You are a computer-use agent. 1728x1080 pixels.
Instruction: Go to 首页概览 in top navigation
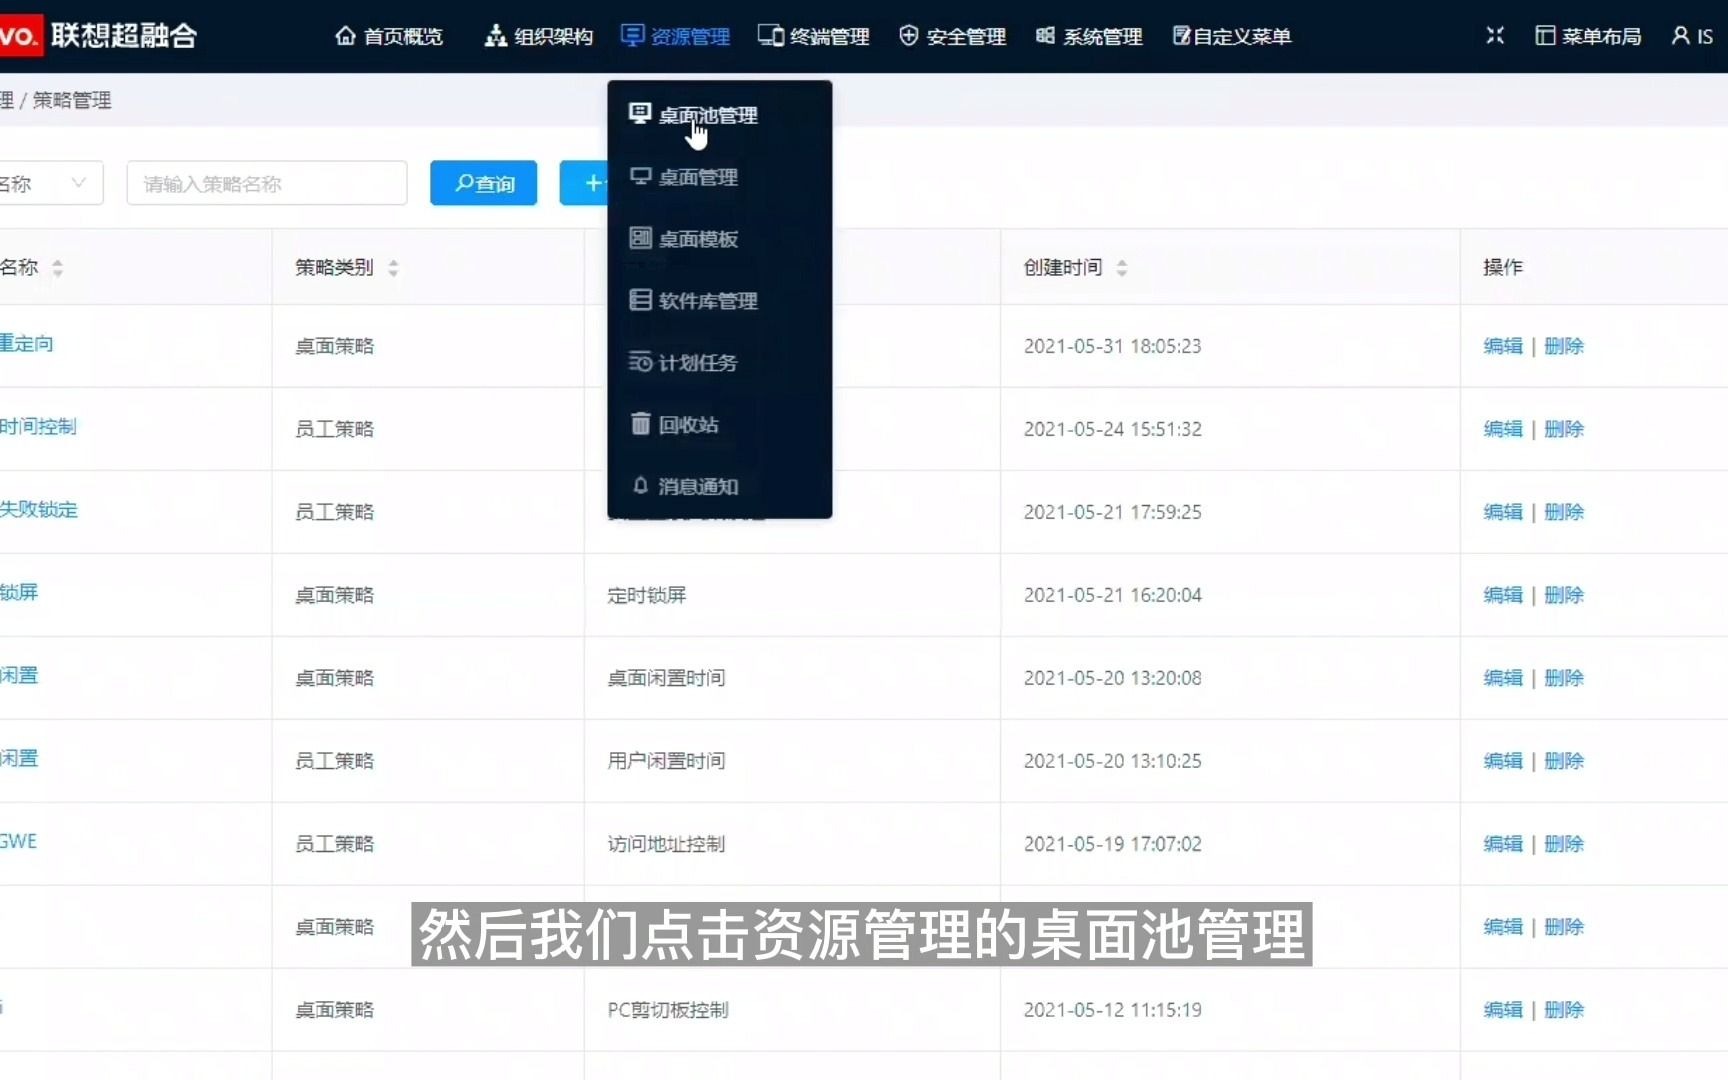(389, 37)
